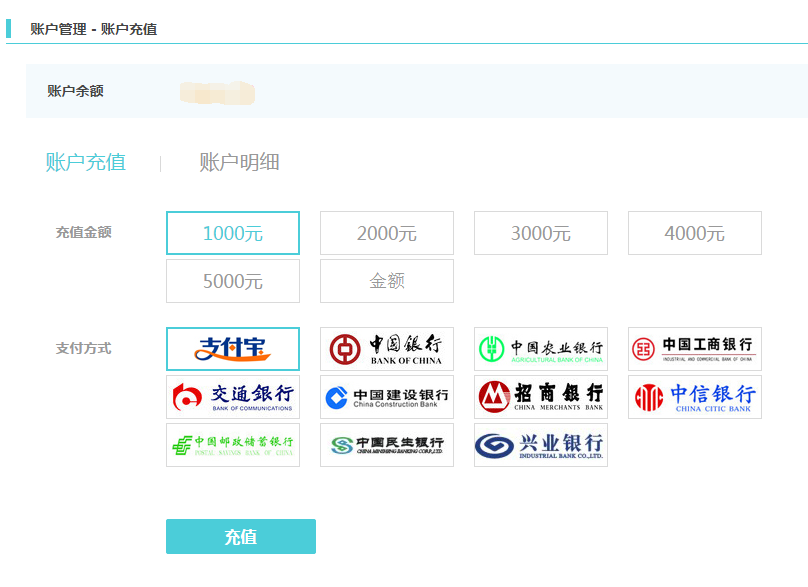Click the 账户管理 - 账户充值 heading
This screenshot has height=587, width=808.
tap(93, 29)
